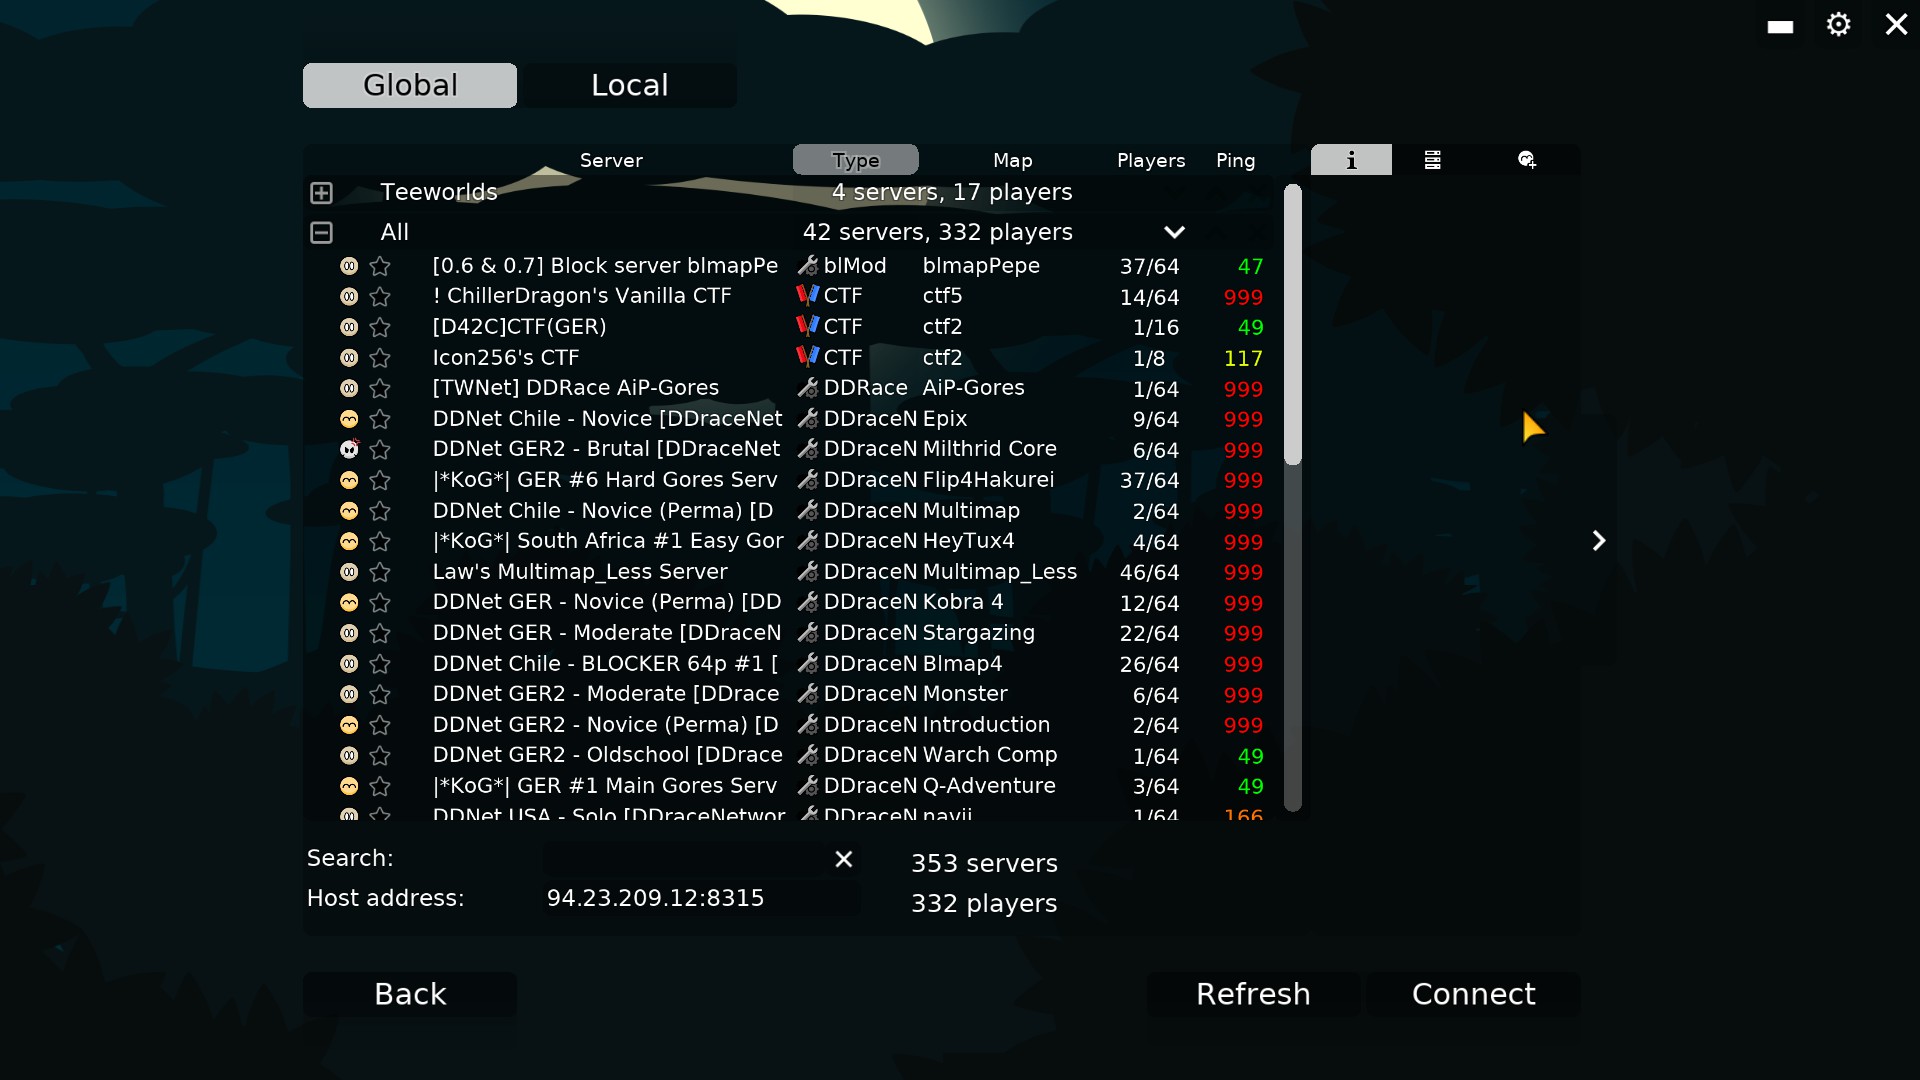Click the Refresh button
Screen dimensions: 1920x1080
coord(1253,995)
